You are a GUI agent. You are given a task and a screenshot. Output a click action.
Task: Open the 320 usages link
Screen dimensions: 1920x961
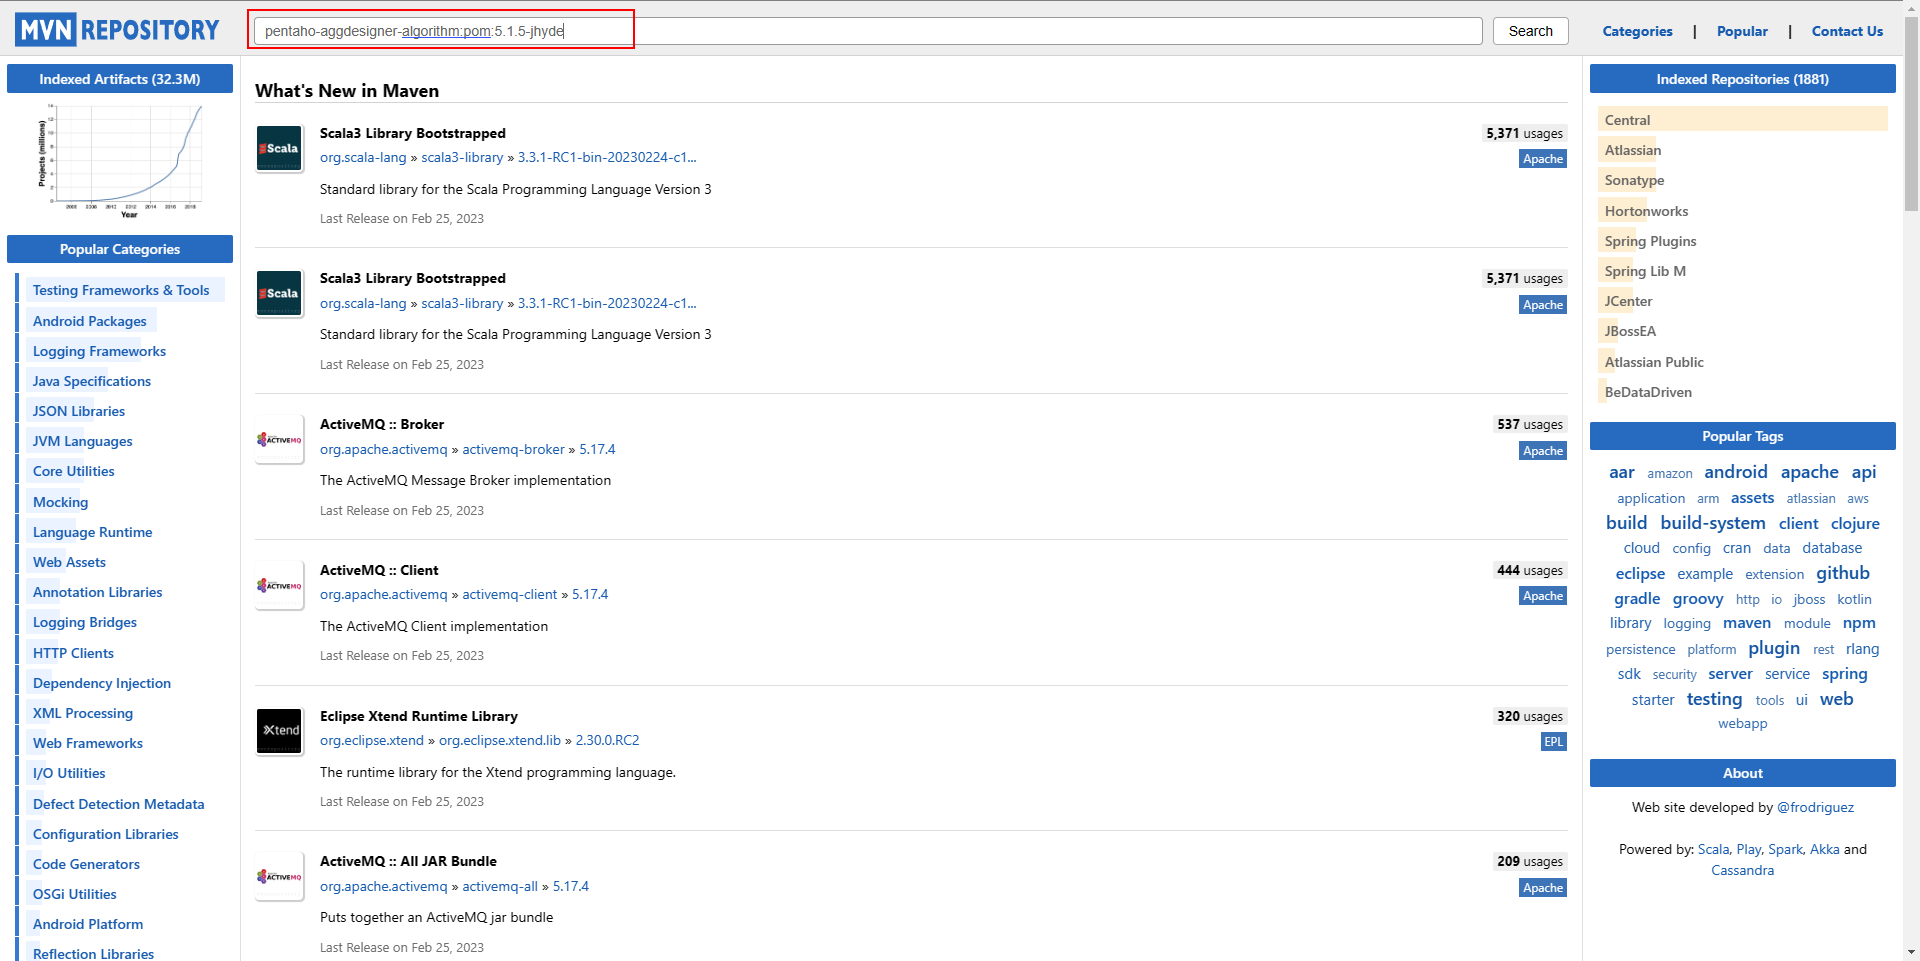click(1530, 716)
